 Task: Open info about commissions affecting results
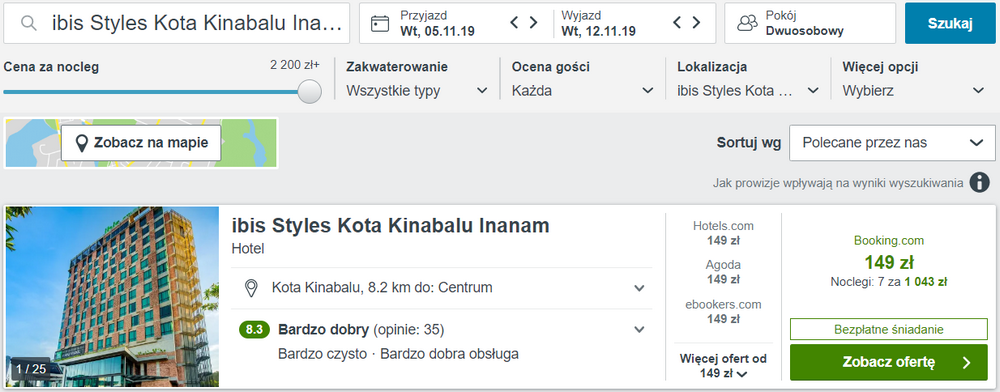point(980,182)
